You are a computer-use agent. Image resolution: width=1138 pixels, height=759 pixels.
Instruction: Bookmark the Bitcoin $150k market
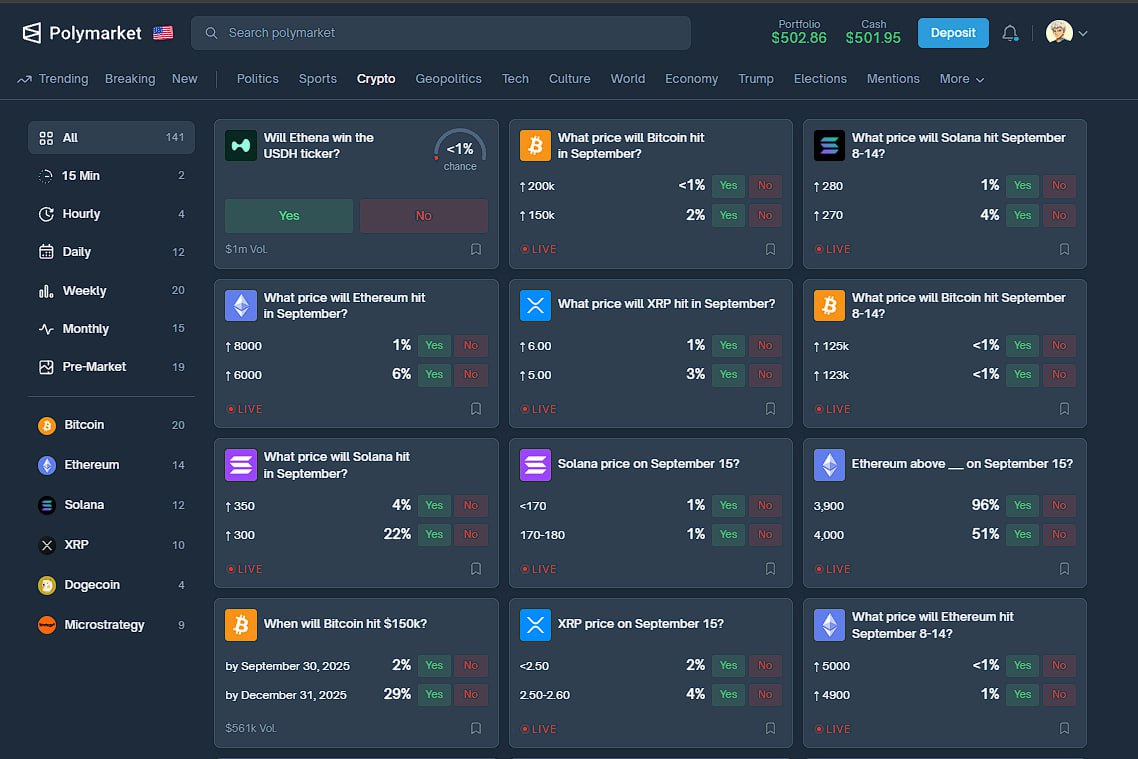pos(476,728)
